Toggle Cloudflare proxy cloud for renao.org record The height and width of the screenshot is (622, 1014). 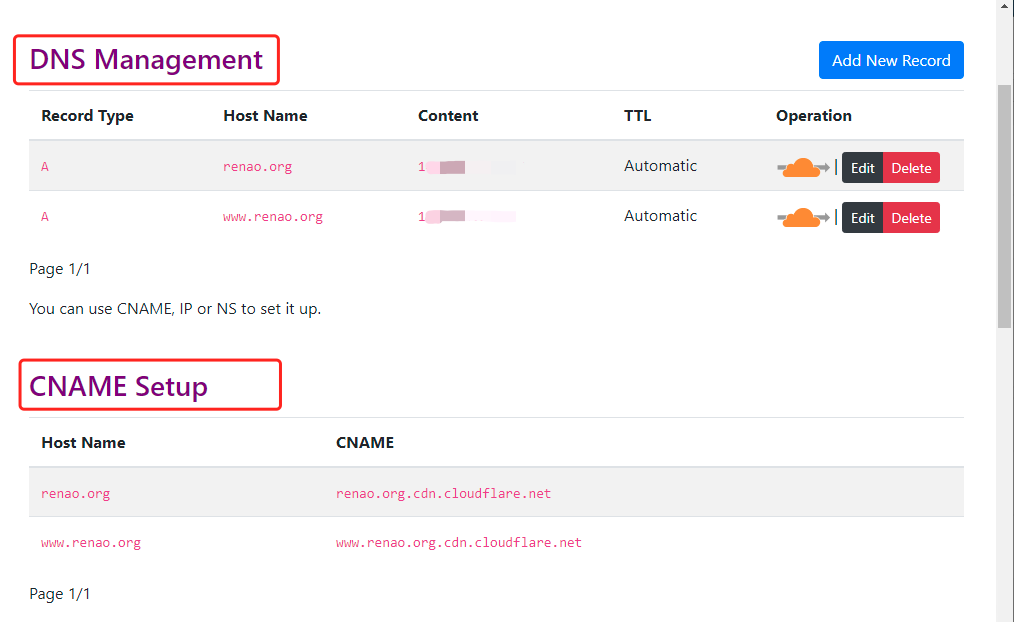click(x=802, y=167)
